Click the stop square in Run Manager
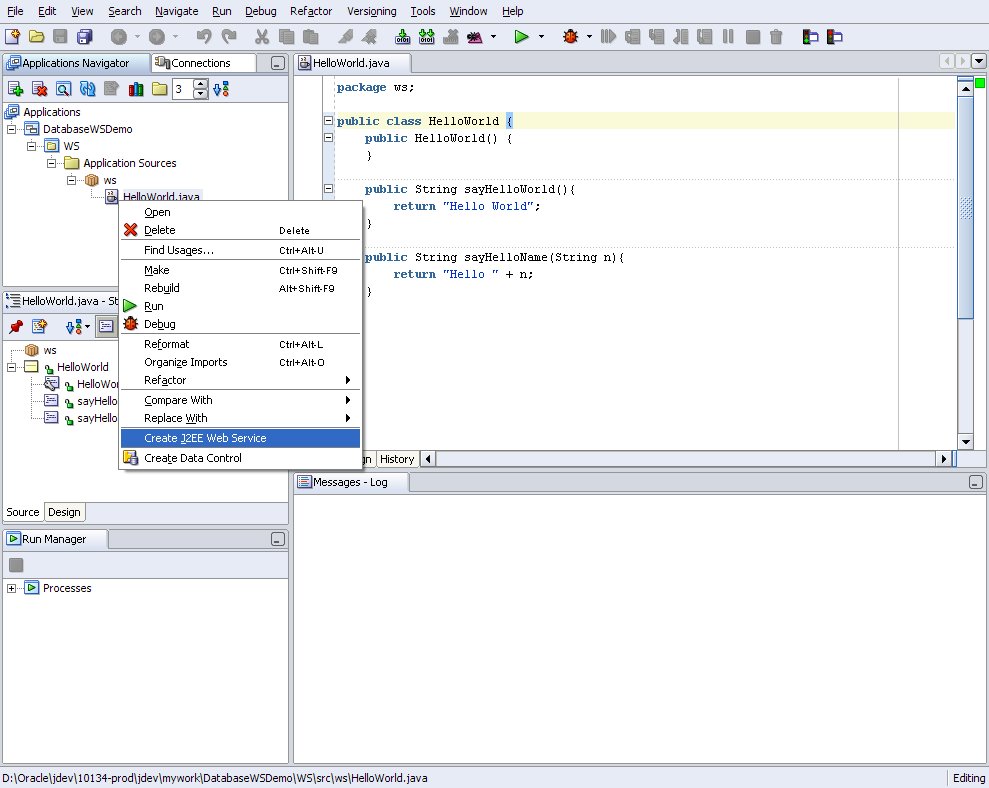Image resolution: width=989 pixels, height=788 pixels. pyautogui.click(x=16, y=565)
